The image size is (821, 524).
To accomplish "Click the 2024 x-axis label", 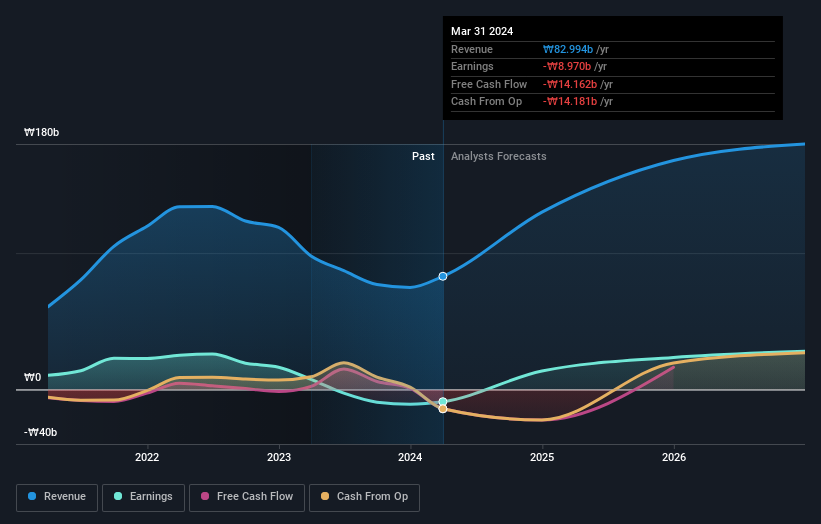I will point(410,458).
